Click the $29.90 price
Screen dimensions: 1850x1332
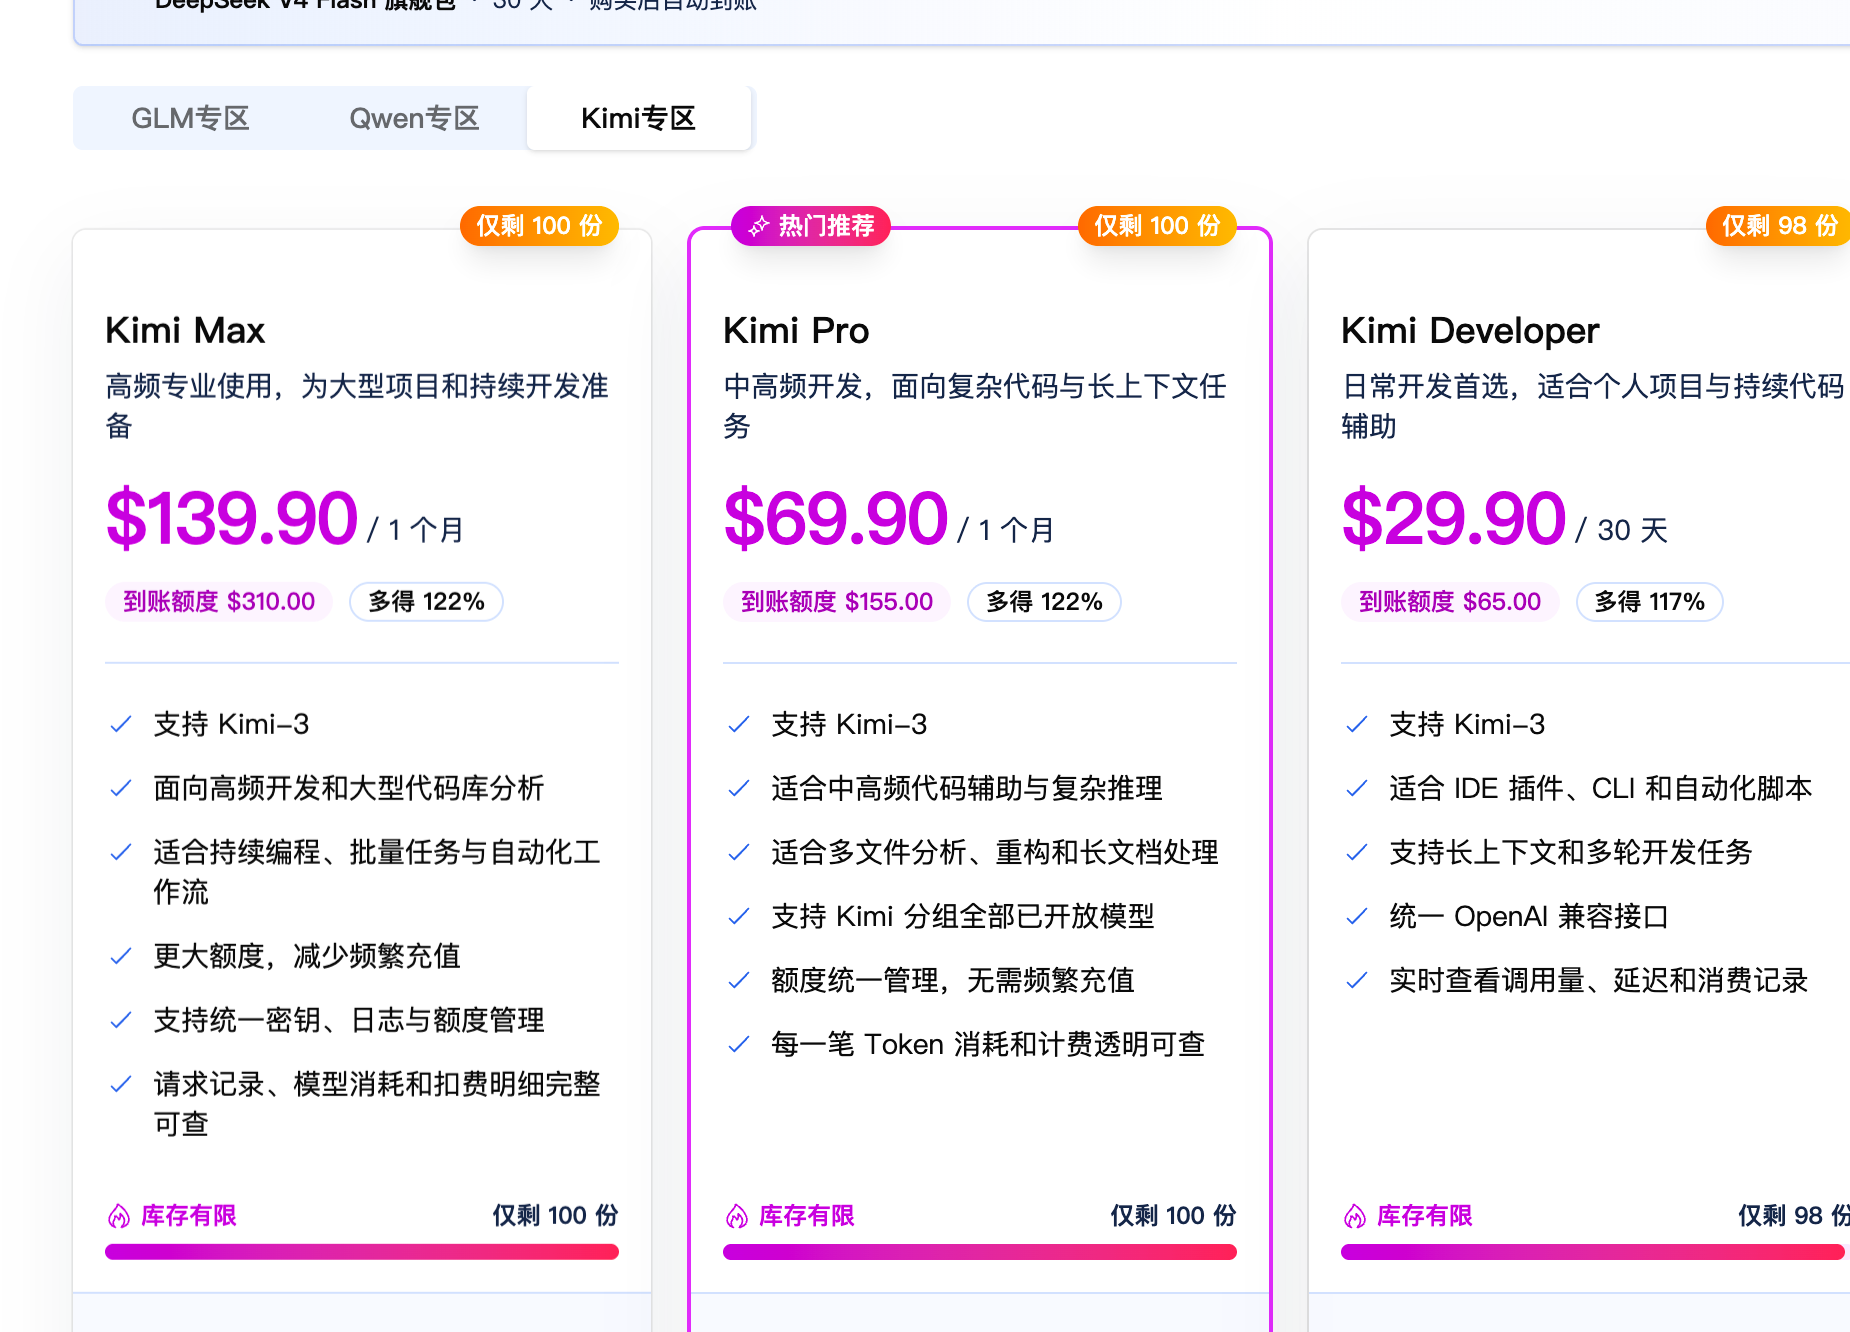(x=1453, y=518)
